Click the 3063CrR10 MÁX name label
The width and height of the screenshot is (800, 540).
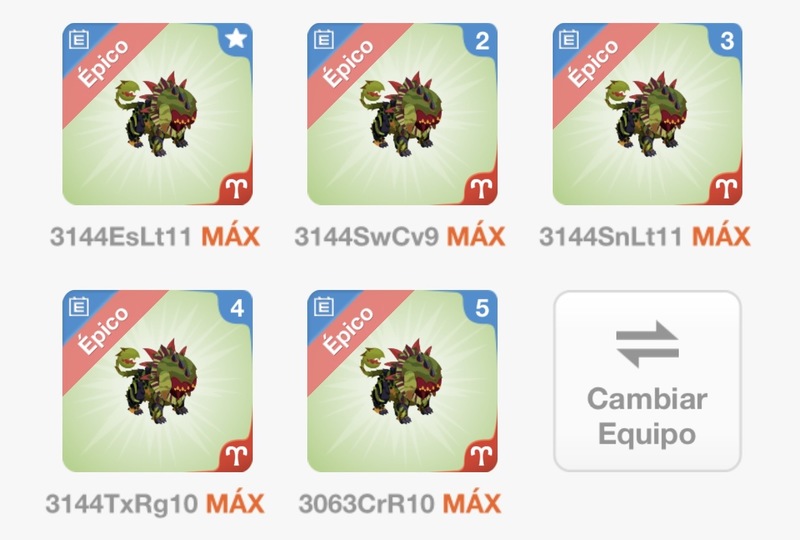pyautogui.click(x=399, y=504)
